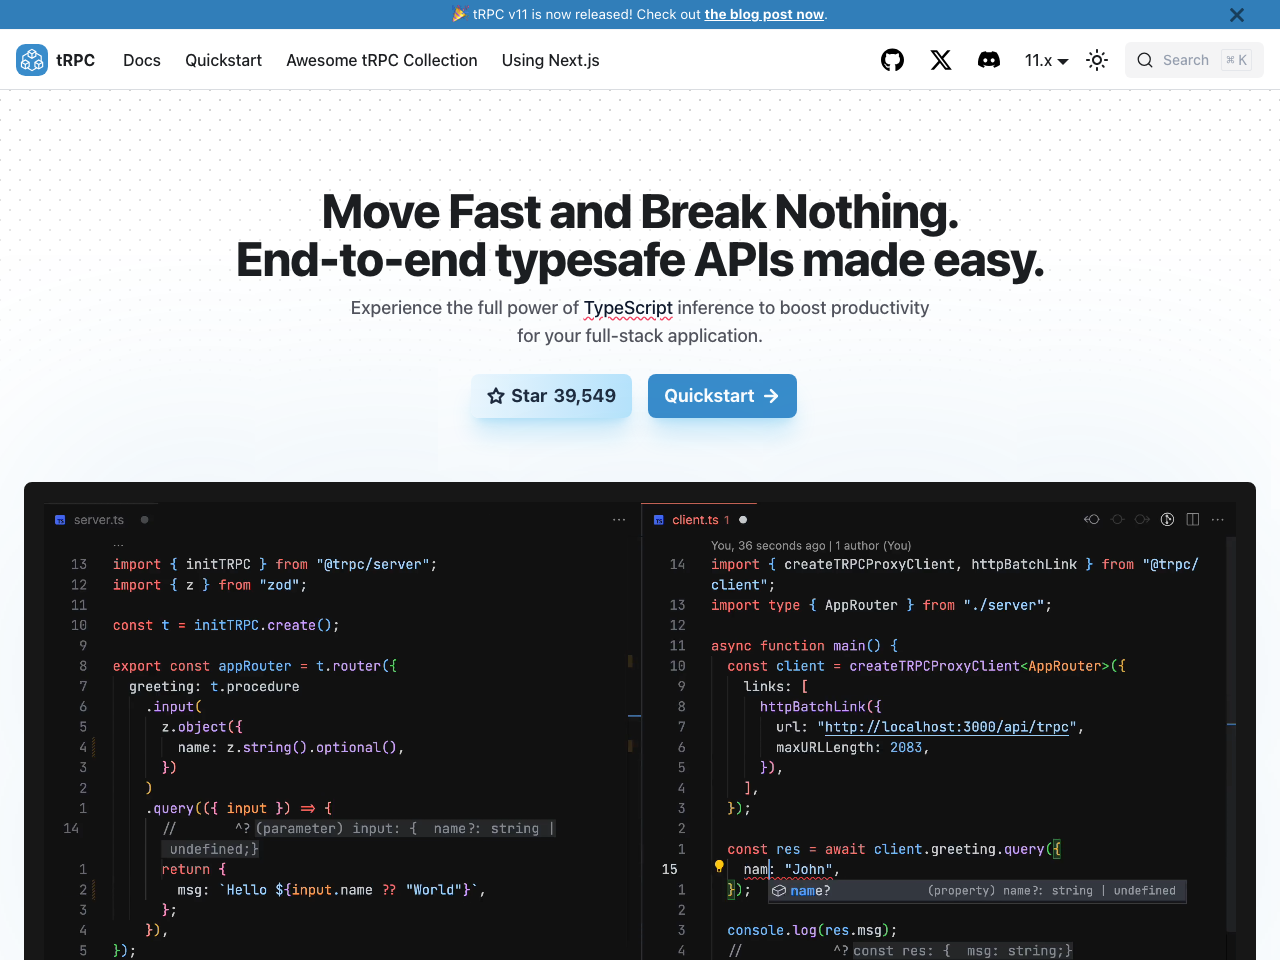The width and height of the screenshot is (1280, 960).
Task: Click the magnifier icon in search box
Action: tap(1145, 60)
